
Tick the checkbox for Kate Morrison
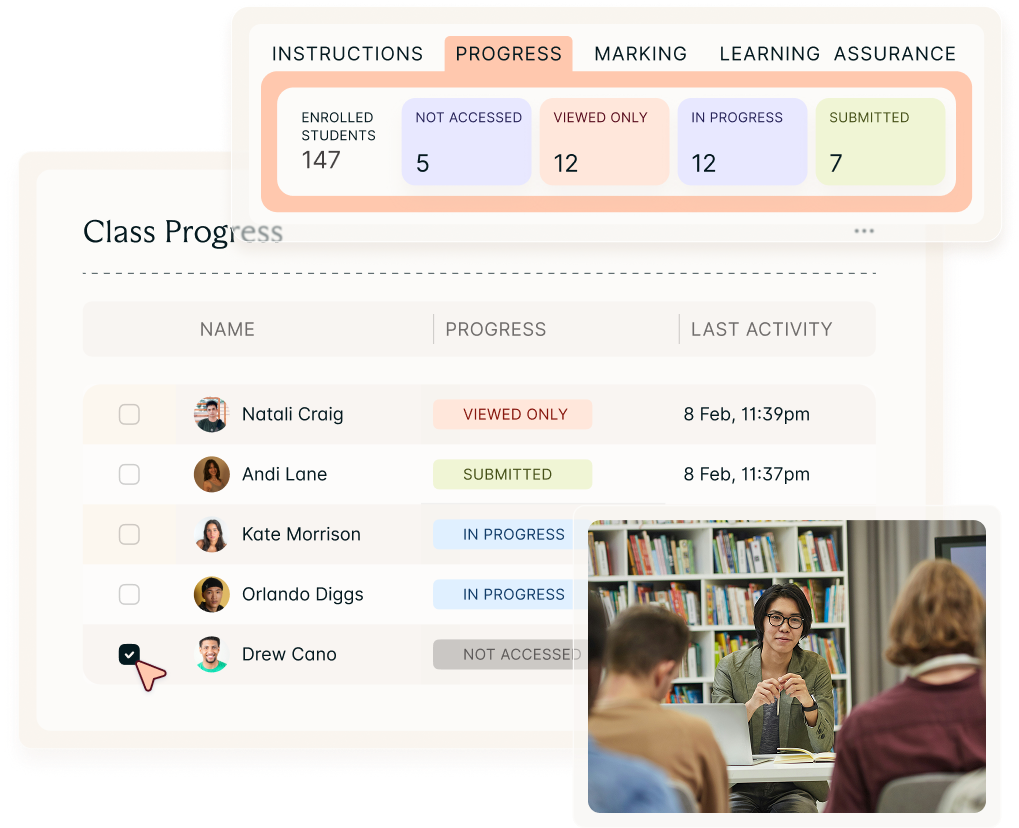click(x=129, y=534)
